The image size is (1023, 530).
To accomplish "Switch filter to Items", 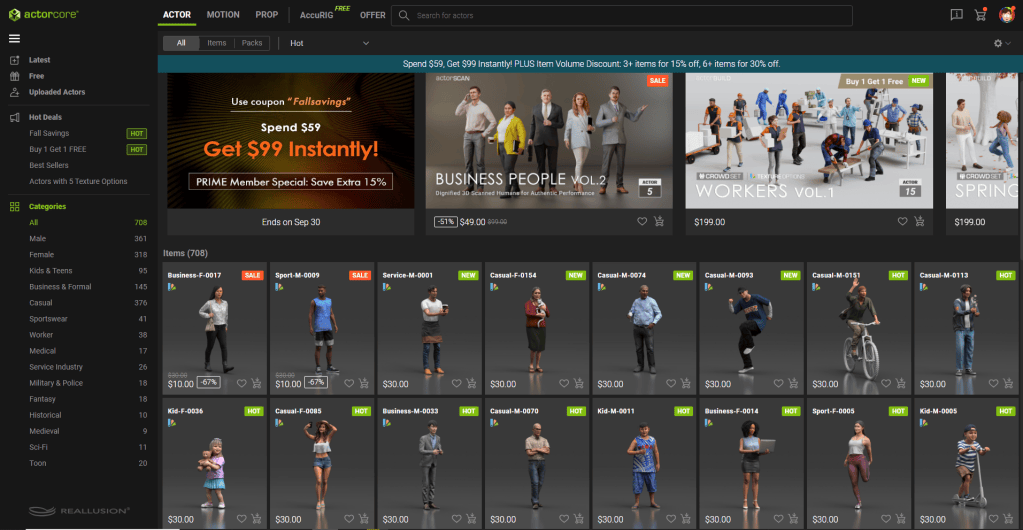I will 217,43.
